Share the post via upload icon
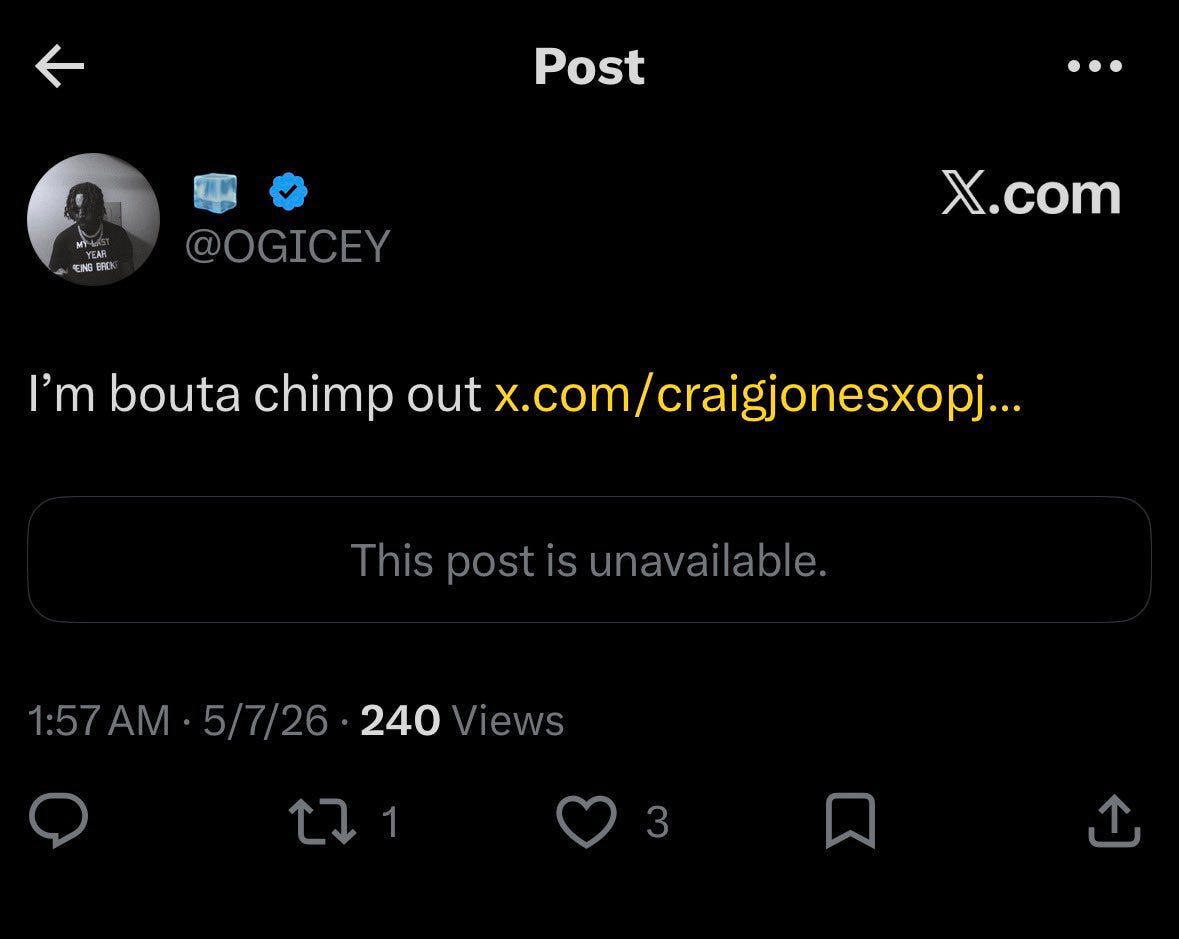This screenshot has height=939, width=1179. (1114, 821)
